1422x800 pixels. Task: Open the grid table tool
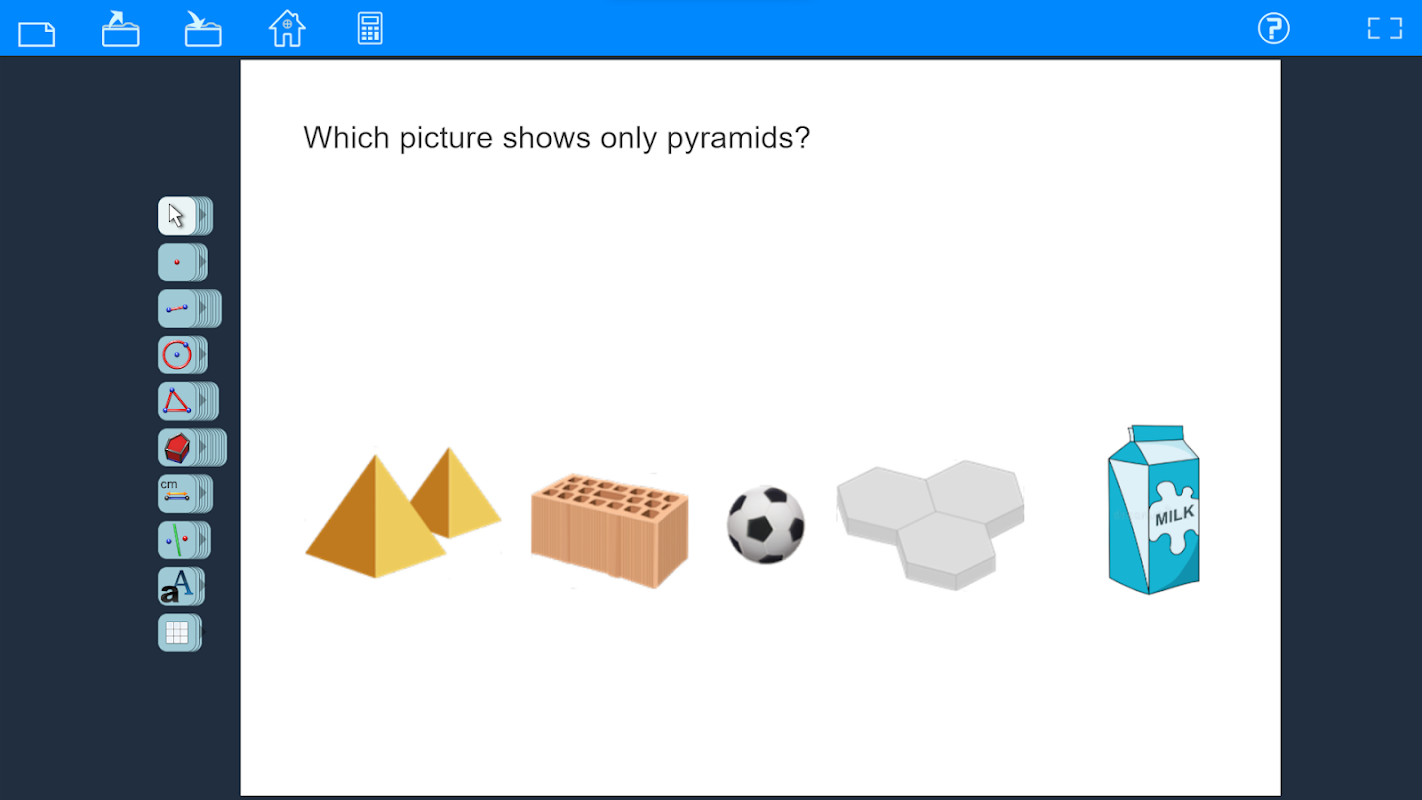pyautogui.click(x=177, y=633)
